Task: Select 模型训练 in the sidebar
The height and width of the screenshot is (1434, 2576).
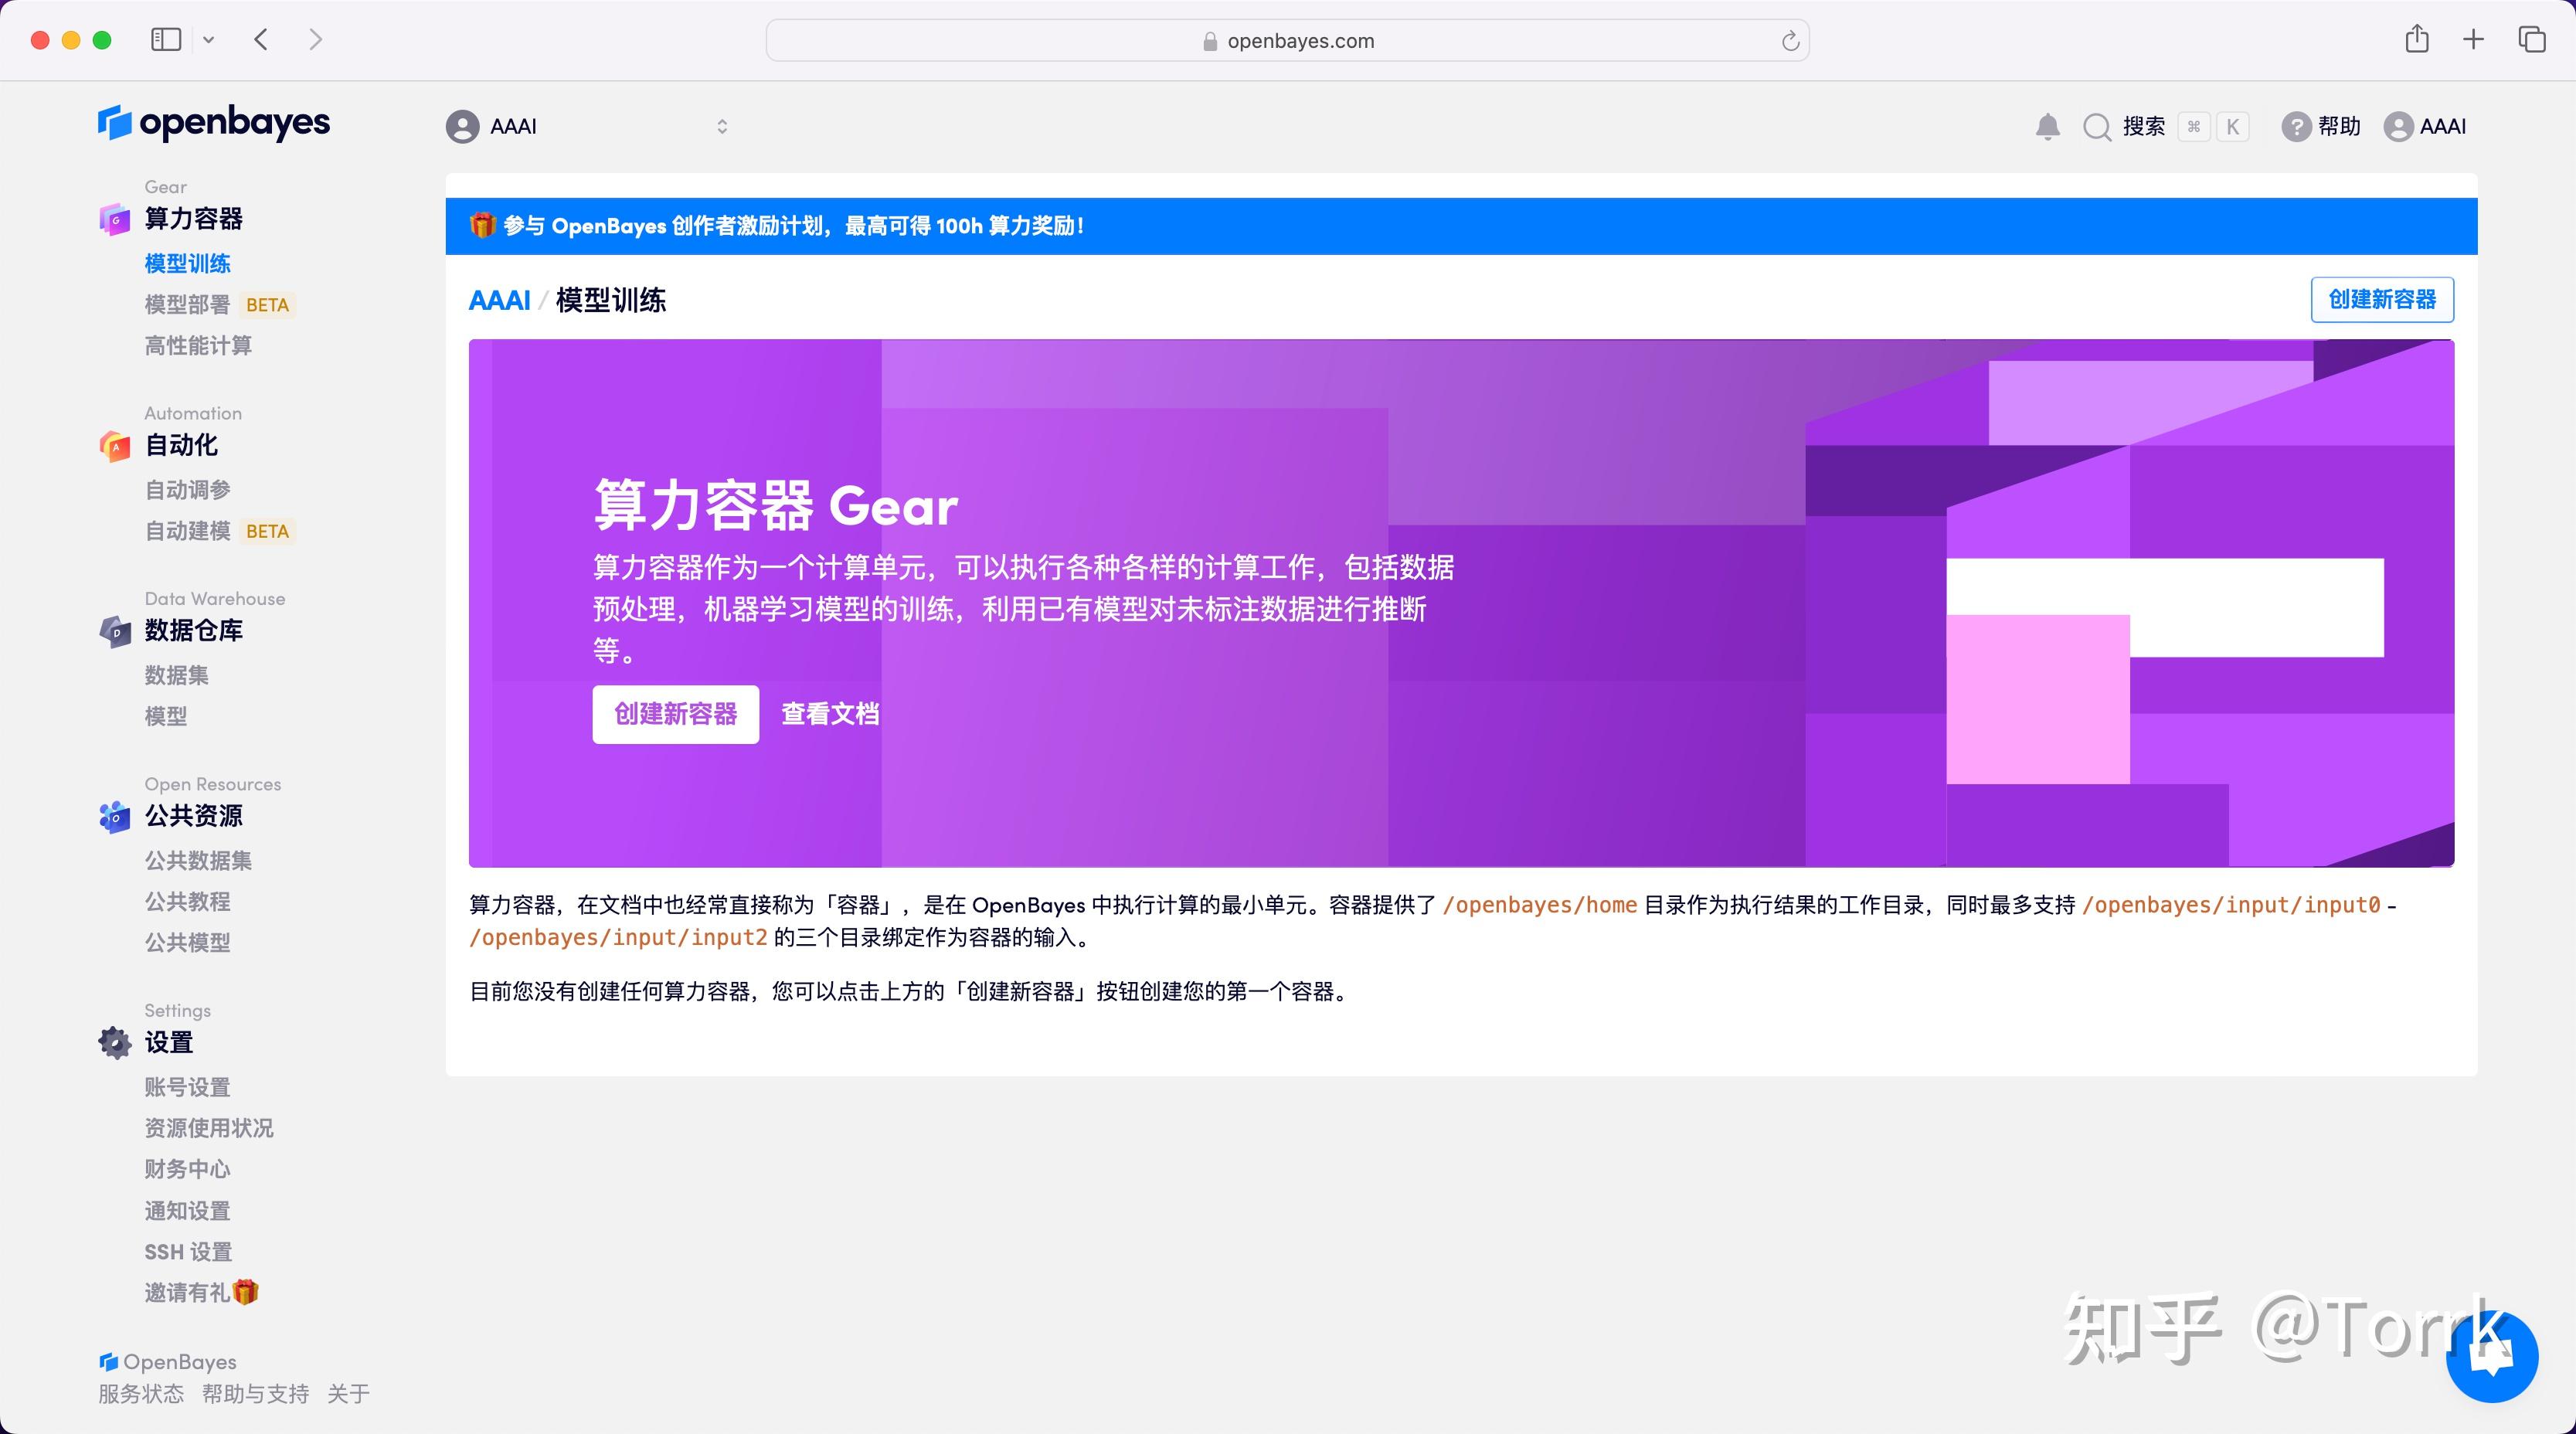Action: coord(188,264)
